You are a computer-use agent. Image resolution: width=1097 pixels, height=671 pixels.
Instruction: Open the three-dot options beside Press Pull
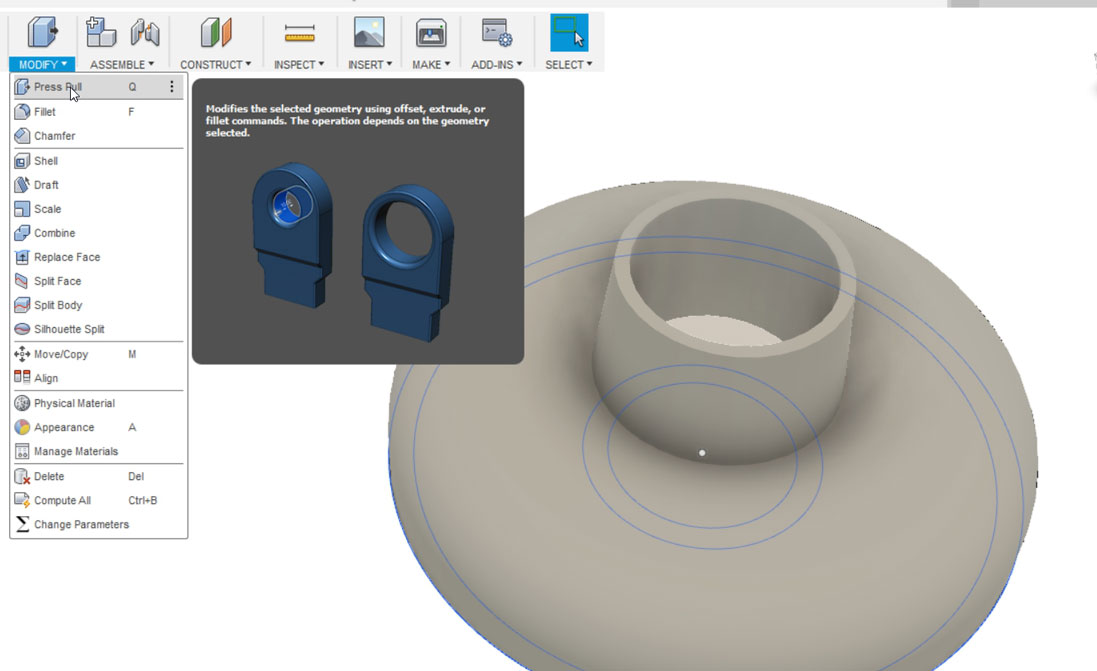pos(171,87)
